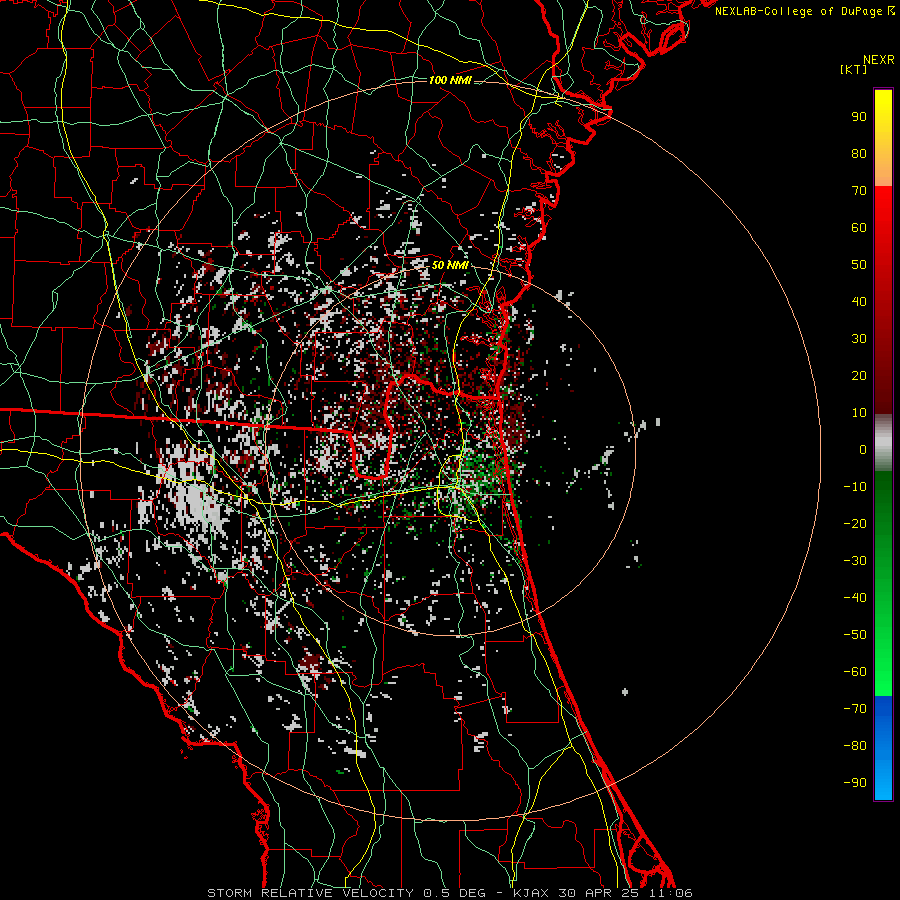
Task: Click the 0.5 DEG elevation text
Action: 455,893
